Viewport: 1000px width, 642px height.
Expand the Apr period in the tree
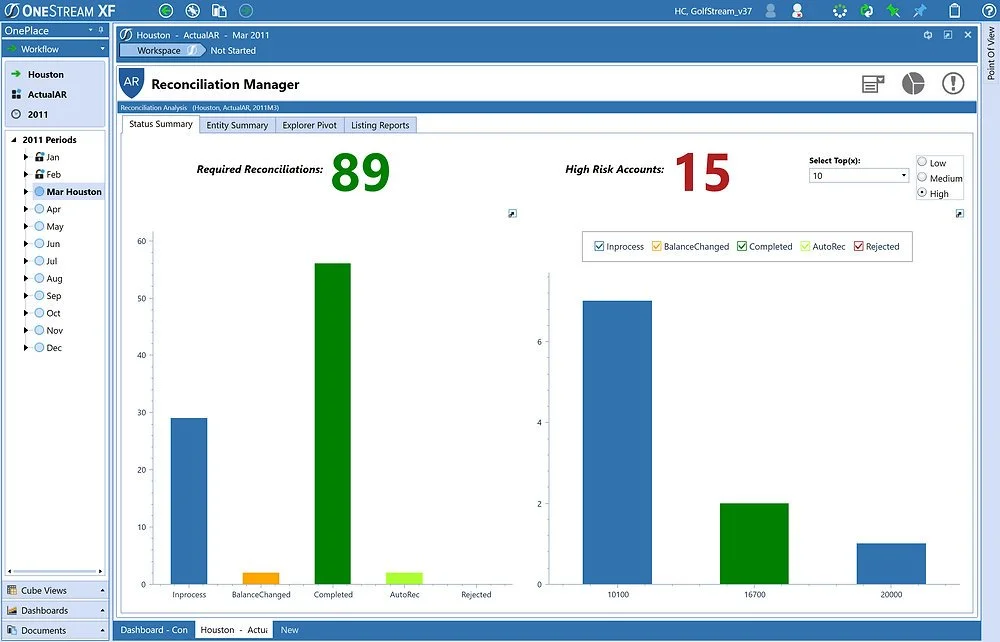(24, 209)
